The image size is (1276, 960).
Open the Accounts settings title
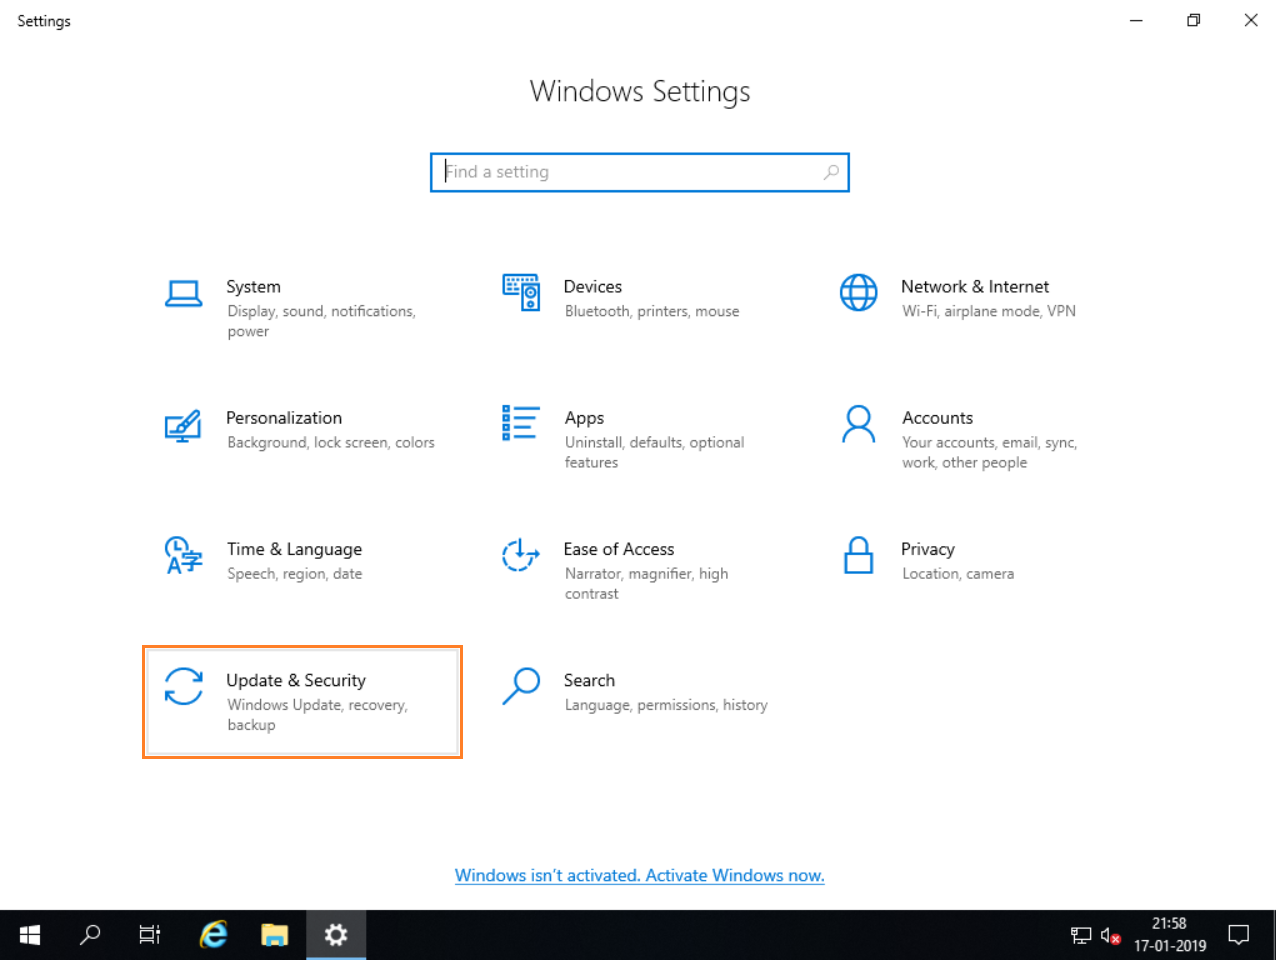[x=937, y=418]
